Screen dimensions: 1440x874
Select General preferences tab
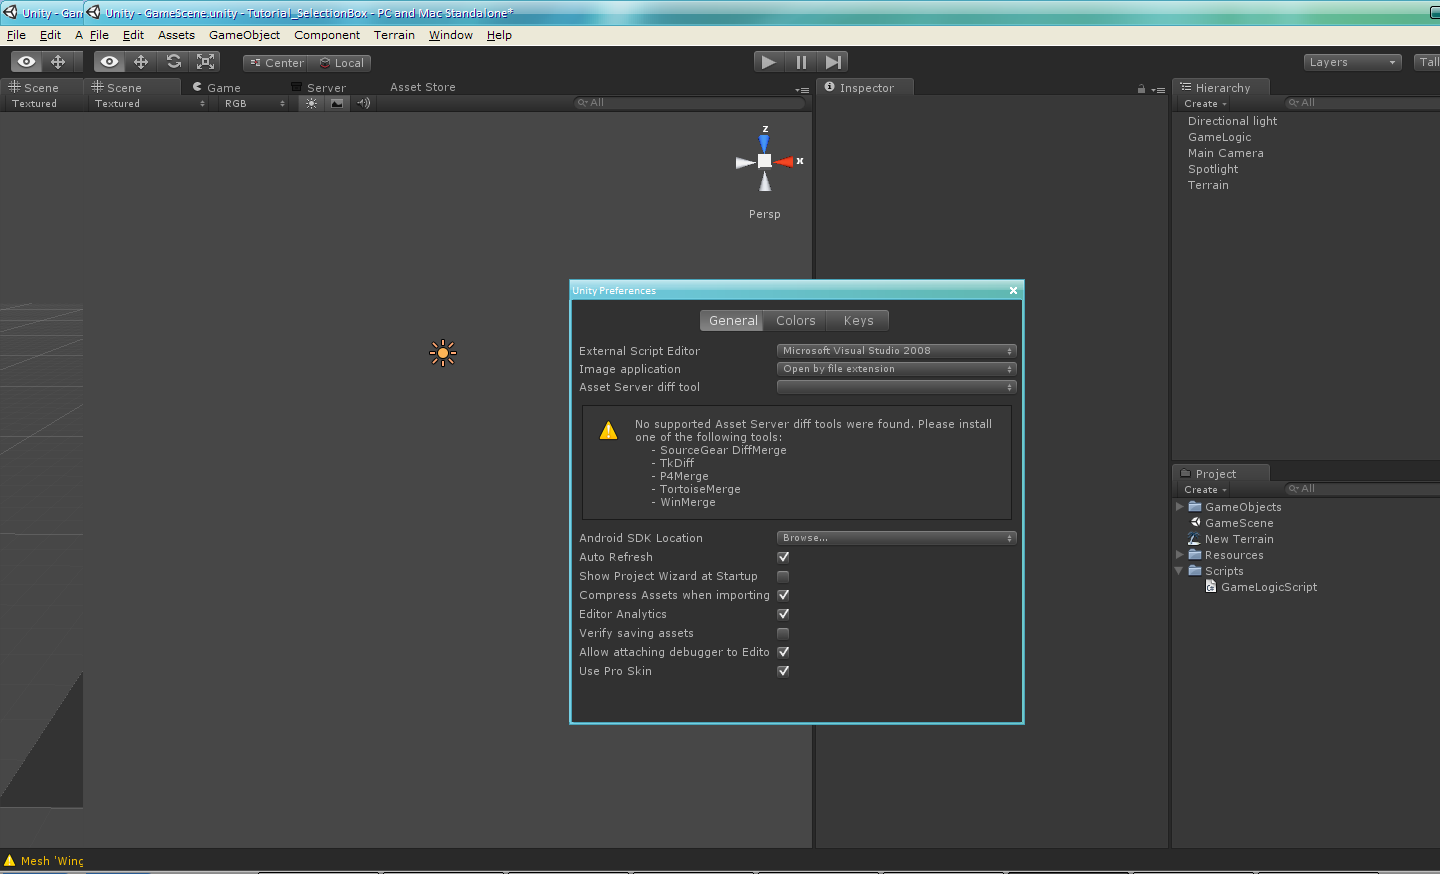point(733,321)
